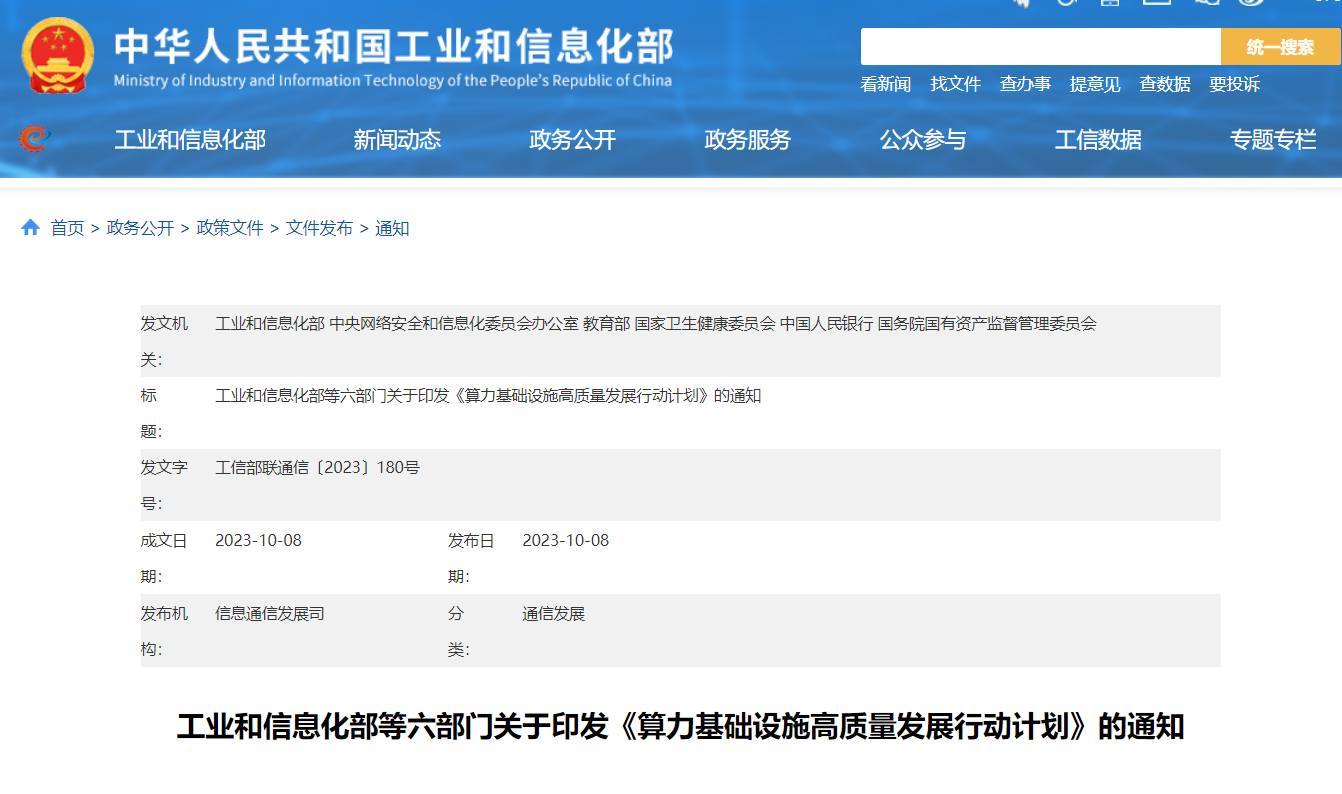Go to 政策文件 in the breadcrumb

coord(230,228)
